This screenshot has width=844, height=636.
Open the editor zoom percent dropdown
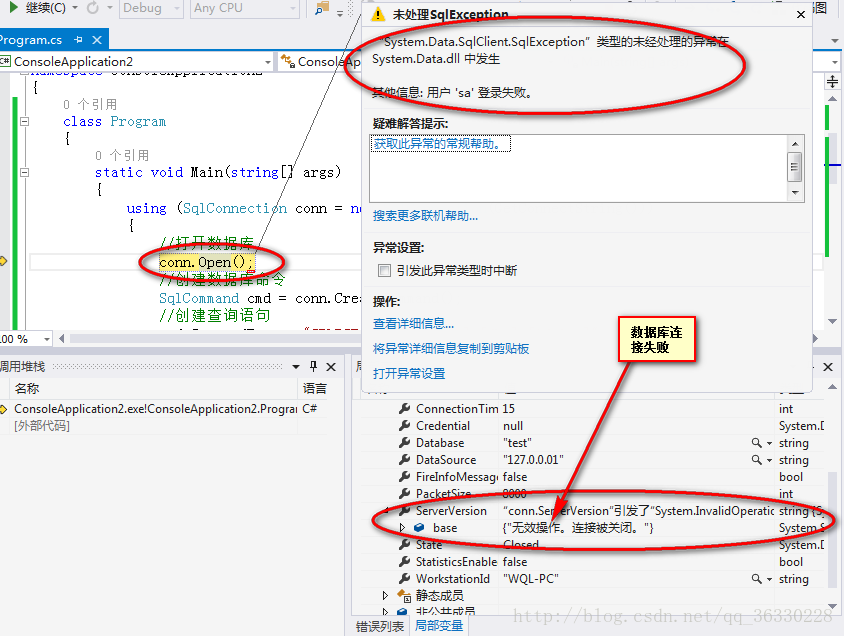[47, 339]
